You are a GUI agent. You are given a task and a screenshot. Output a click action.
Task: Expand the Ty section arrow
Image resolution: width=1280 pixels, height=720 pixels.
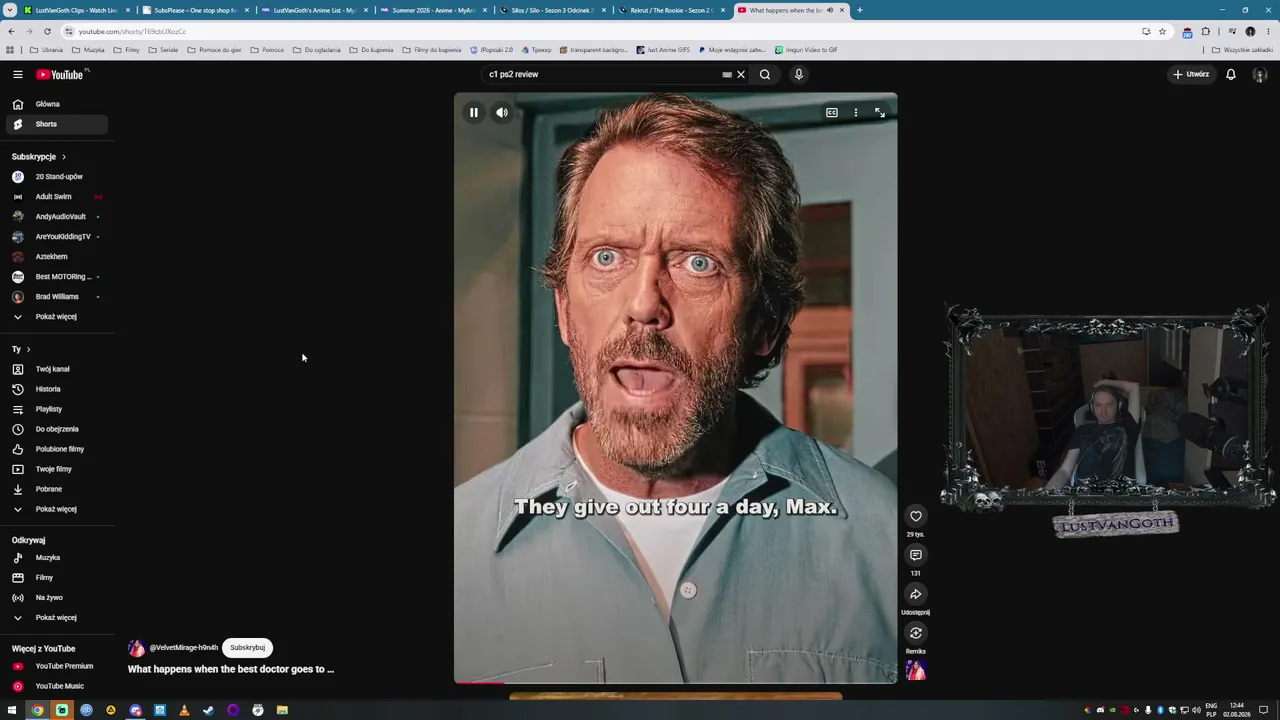coord(28,349)
